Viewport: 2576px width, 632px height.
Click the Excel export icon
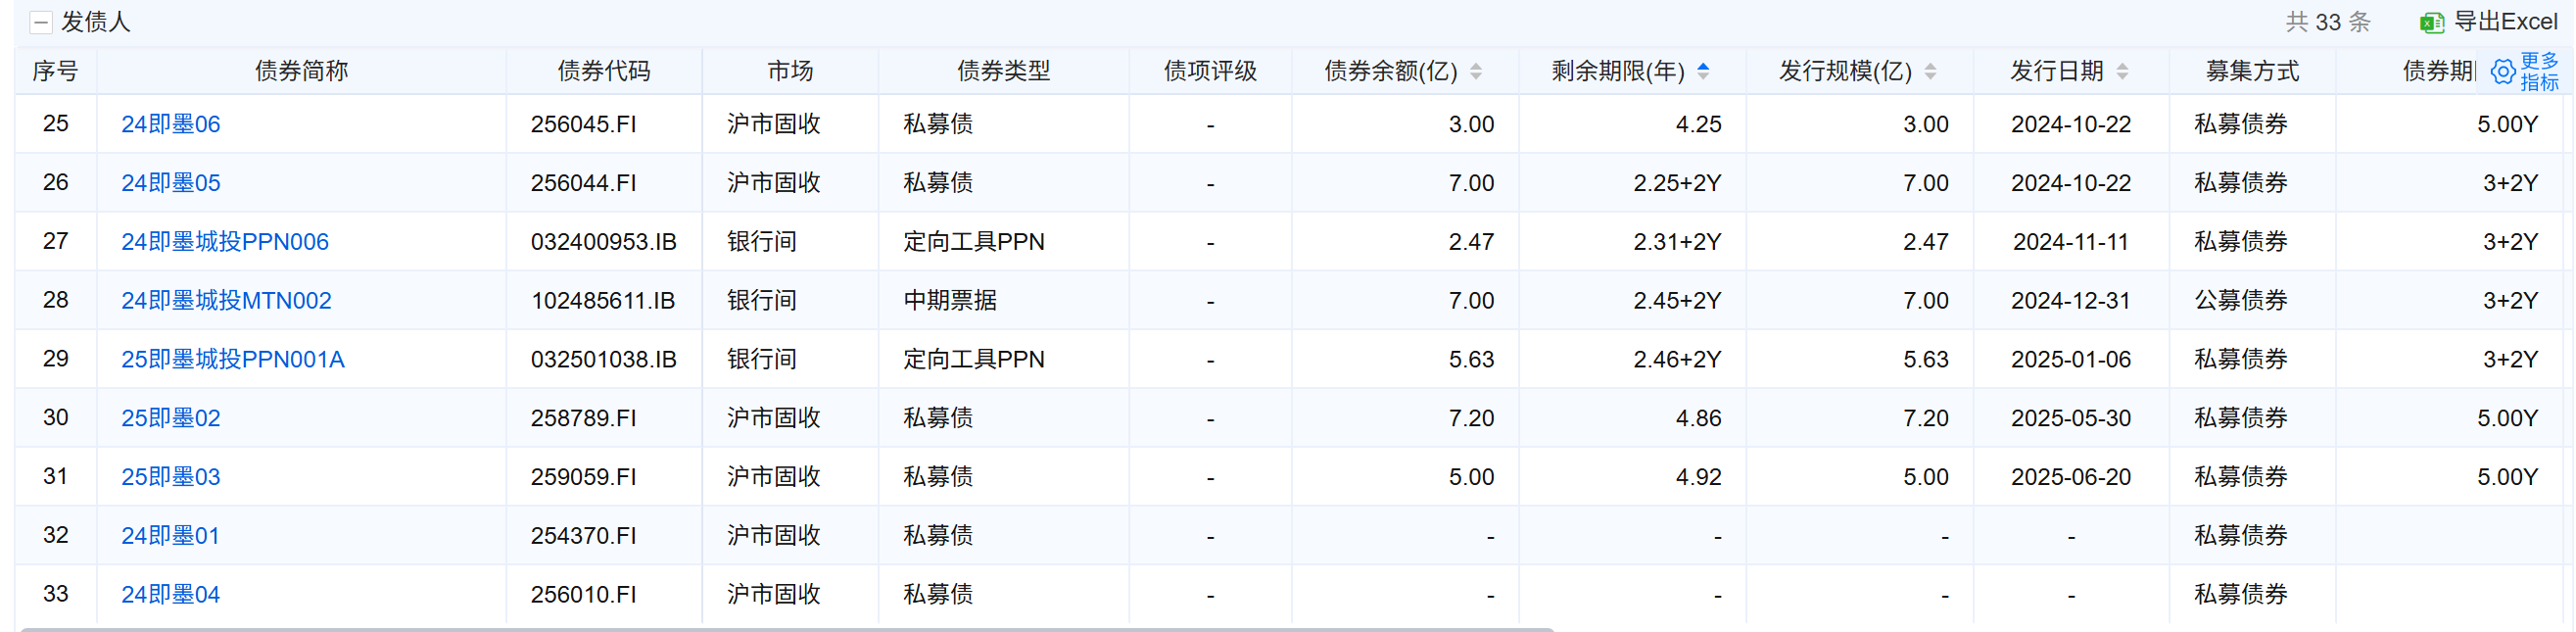2431,22
